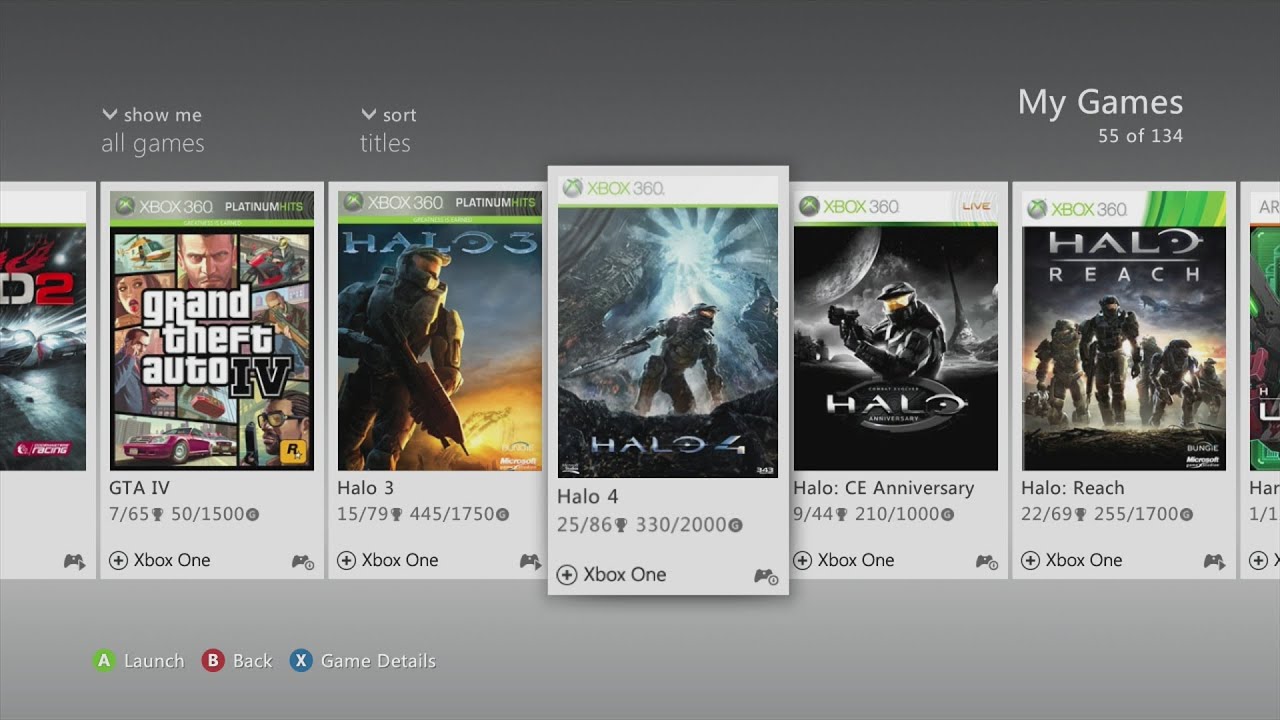Click the 'Back' label
Viewport: 1280px width, 720px height.
point(252,661)
